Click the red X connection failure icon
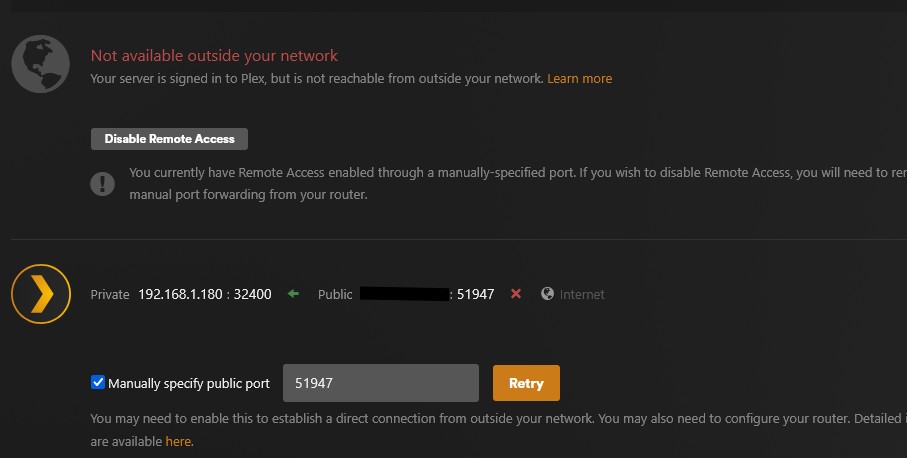The image size is (907, 458). [516, 294]
